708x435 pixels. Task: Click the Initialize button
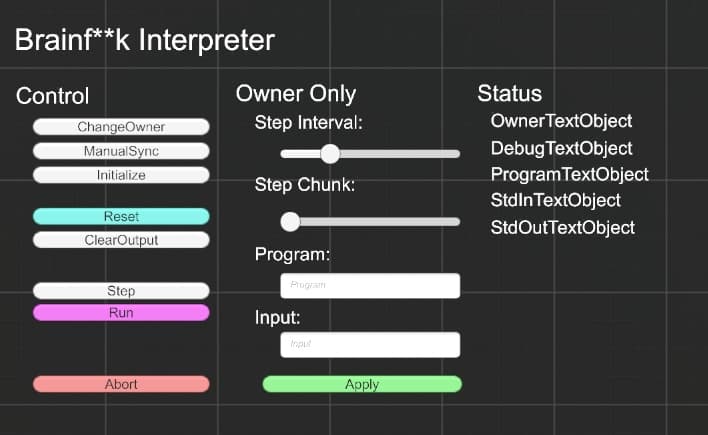[x=121, y=175]
